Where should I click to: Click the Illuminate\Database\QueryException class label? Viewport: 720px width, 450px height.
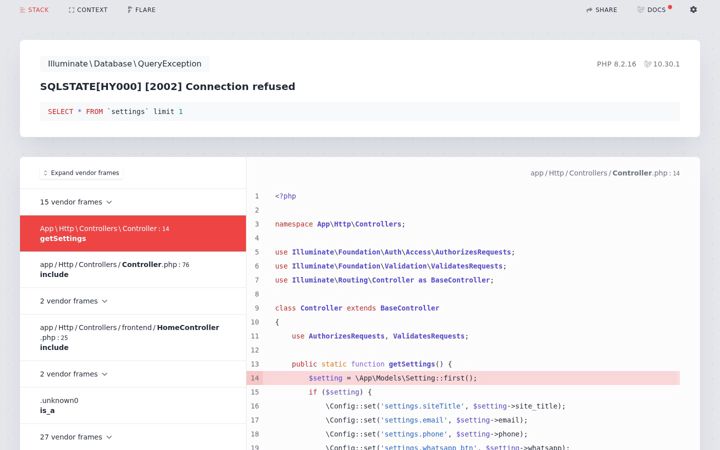pos(124,64)
